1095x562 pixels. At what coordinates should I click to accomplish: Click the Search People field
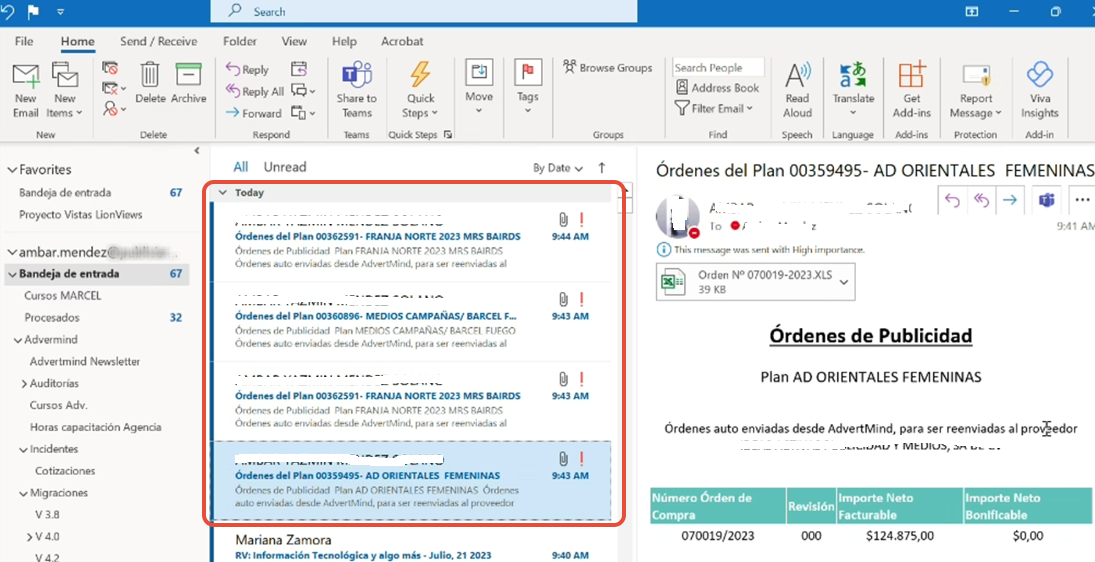pyautogui.click(x=719, y=68)
